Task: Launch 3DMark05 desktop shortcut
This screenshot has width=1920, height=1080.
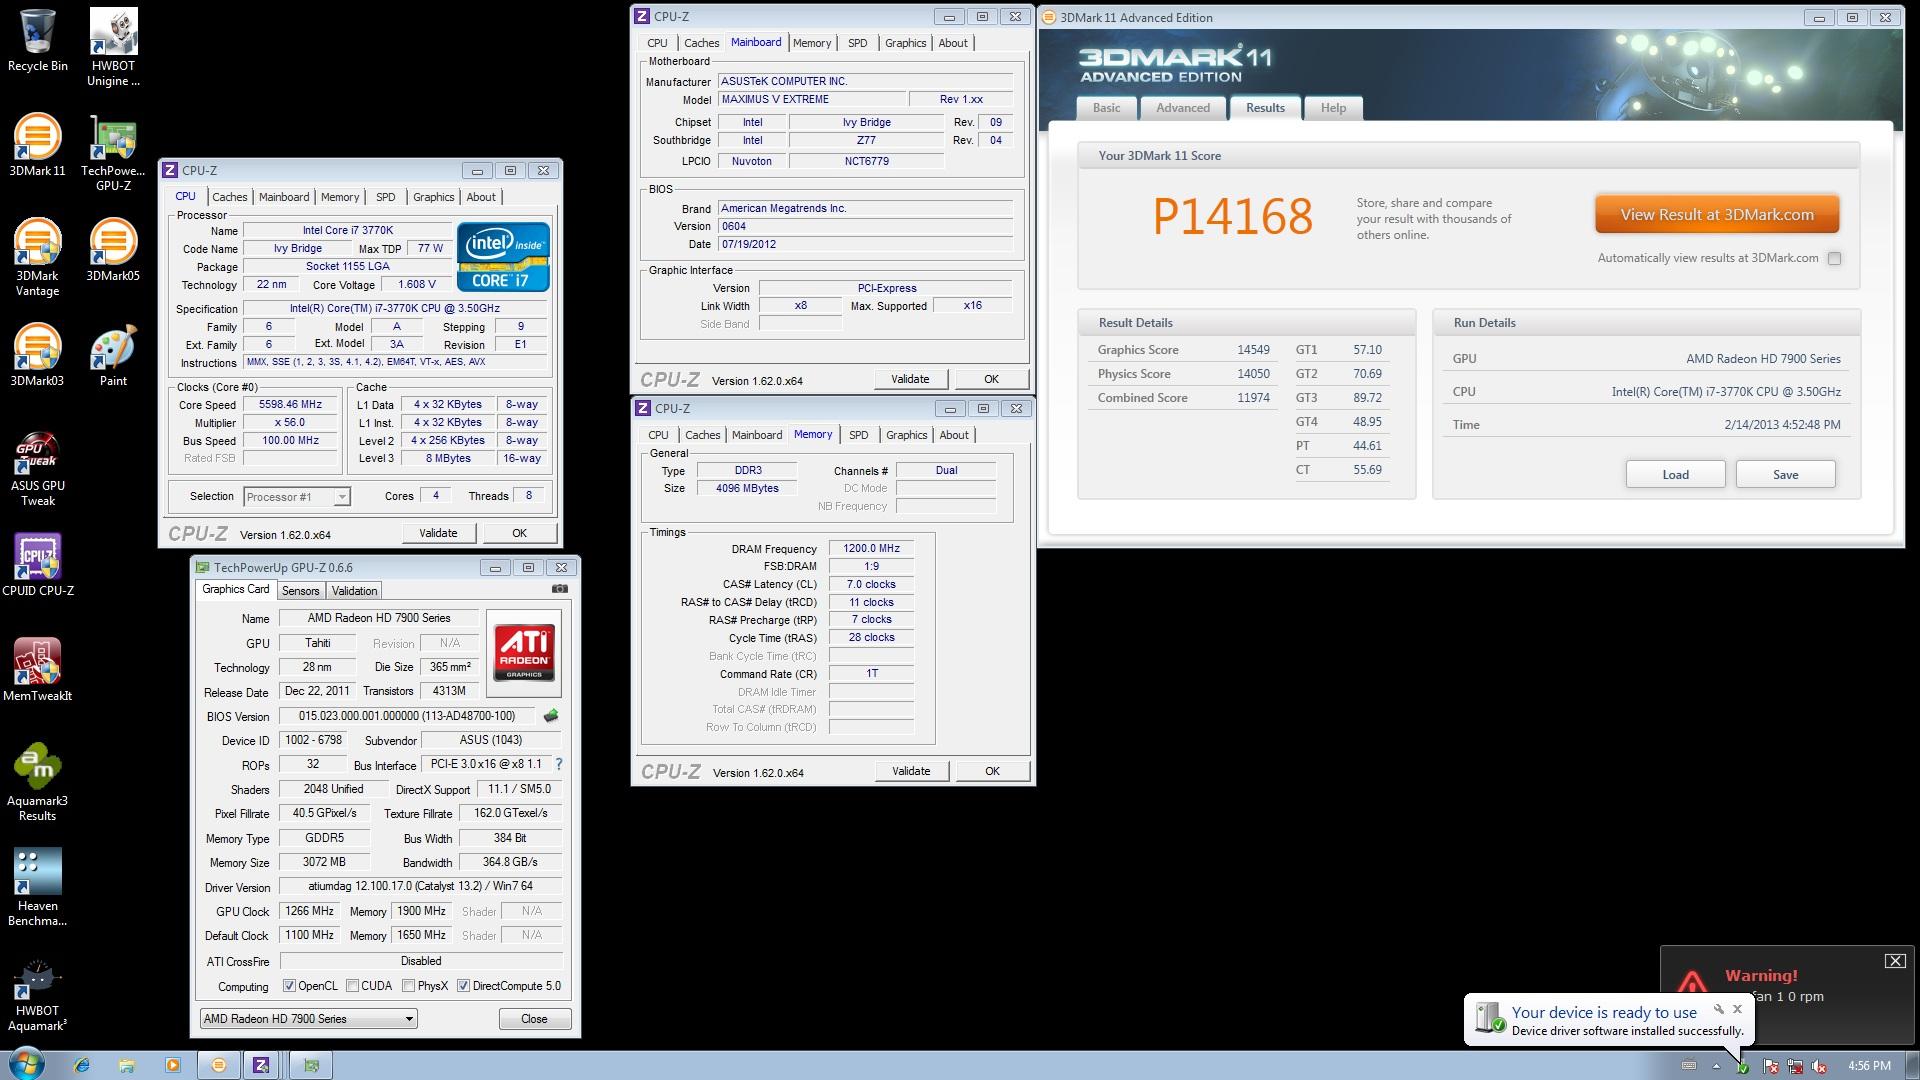Action: click(113, 251)
